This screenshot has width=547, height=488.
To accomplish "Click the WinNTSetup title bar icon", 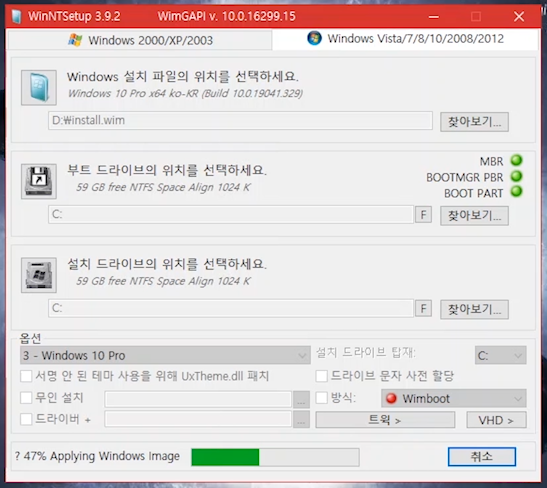I will (x=16, y=16).
